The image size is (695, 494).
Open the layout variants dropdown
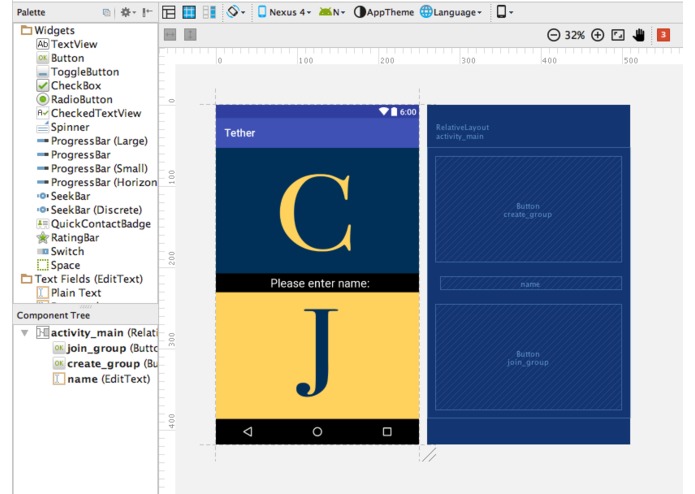(504, 12)
